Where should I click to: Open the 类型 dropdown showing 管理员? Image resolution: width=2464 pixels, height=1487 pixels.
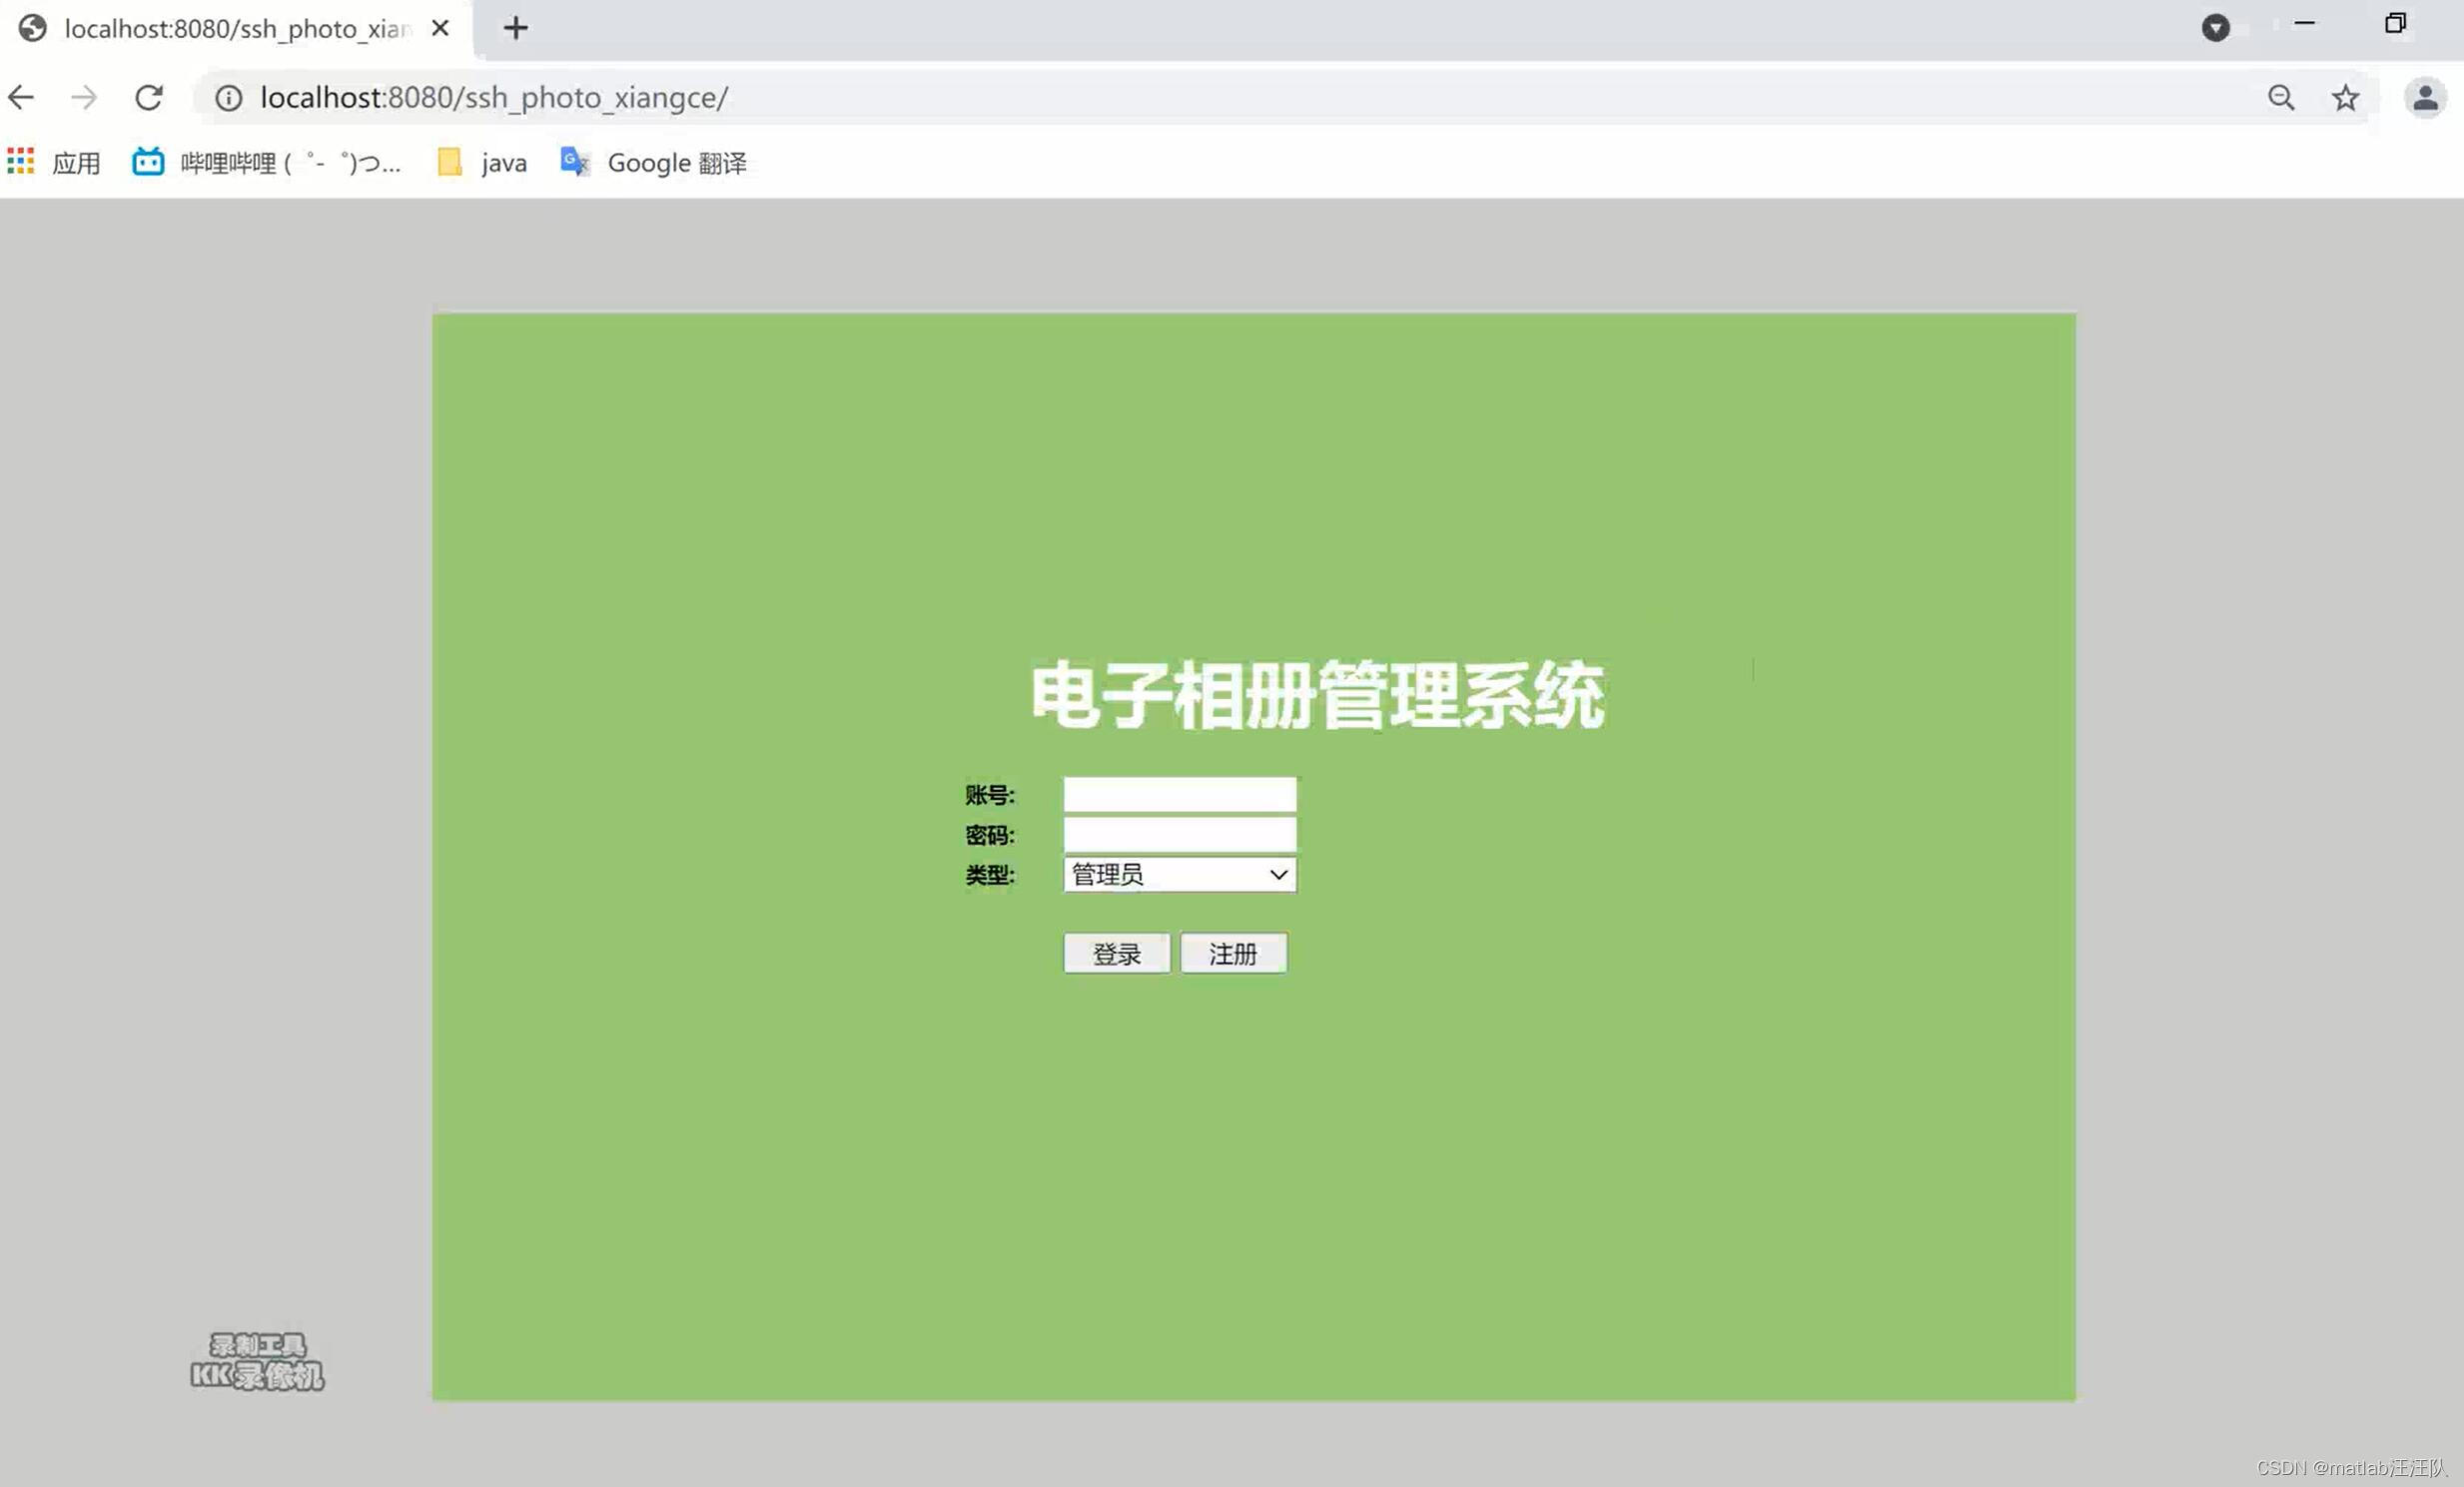[1178, 874]
